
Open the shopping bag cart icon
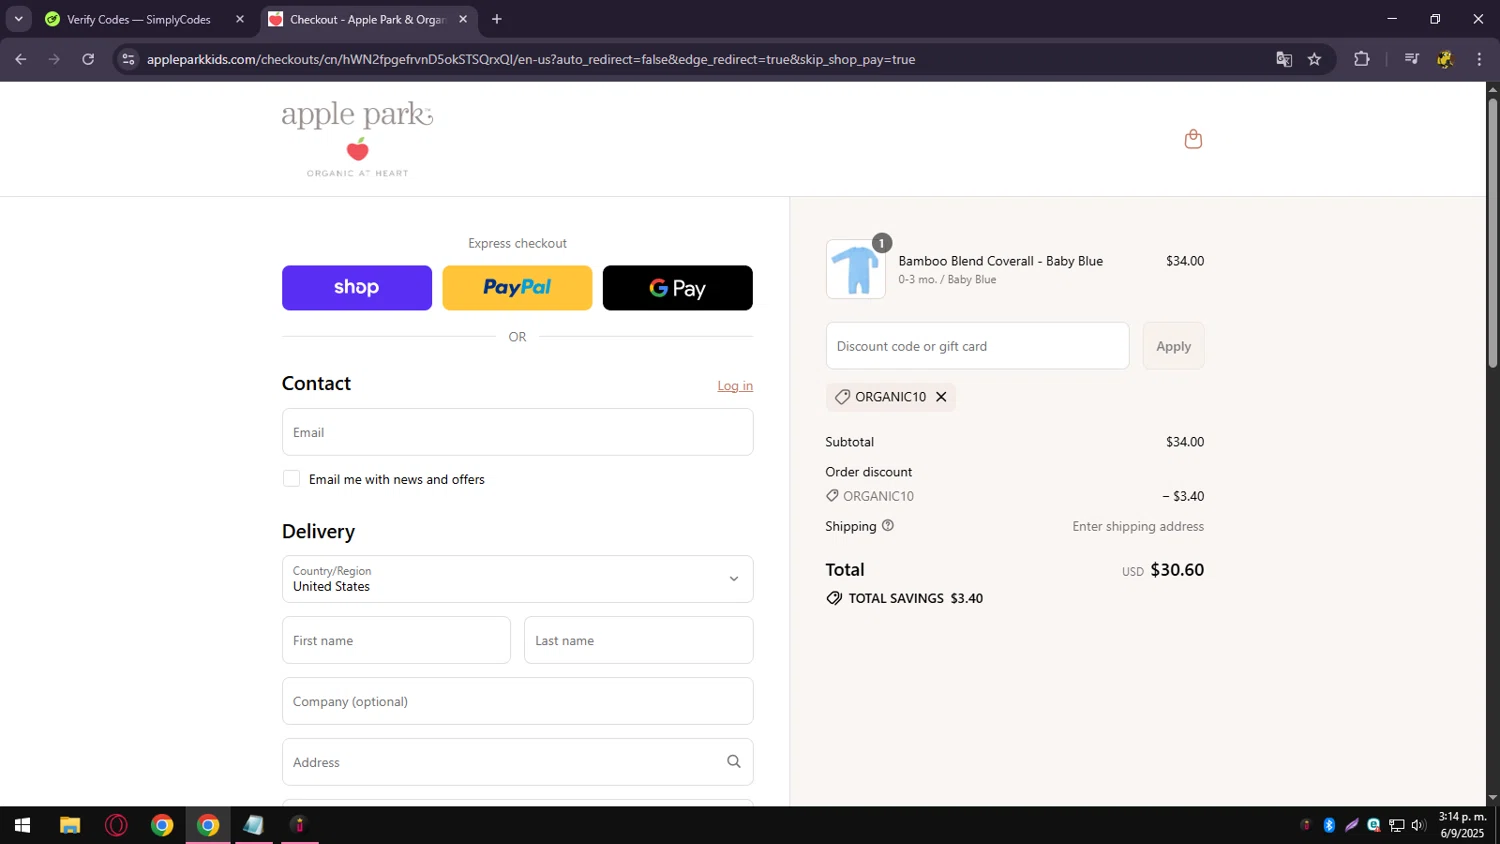pos(1193,139)
